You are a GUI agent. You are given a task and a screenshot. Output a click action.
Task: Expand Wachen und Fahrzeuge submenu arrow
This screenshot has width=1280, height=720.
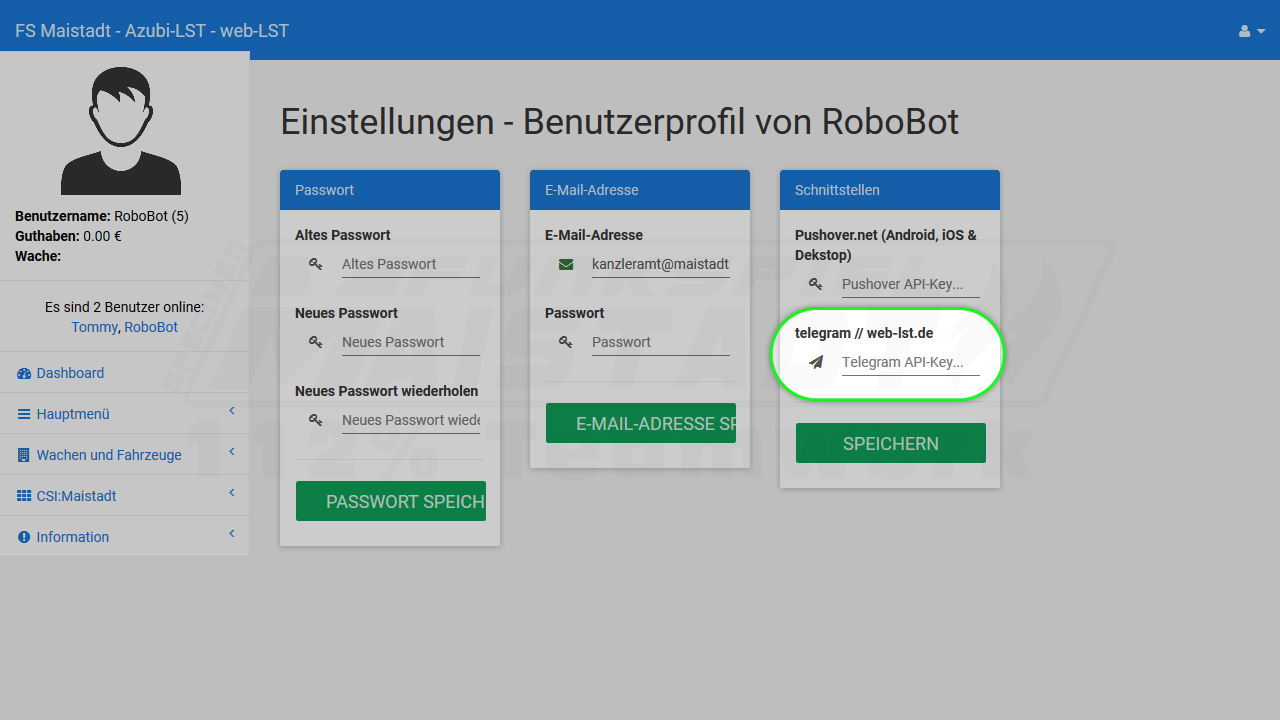pos(232,452)
